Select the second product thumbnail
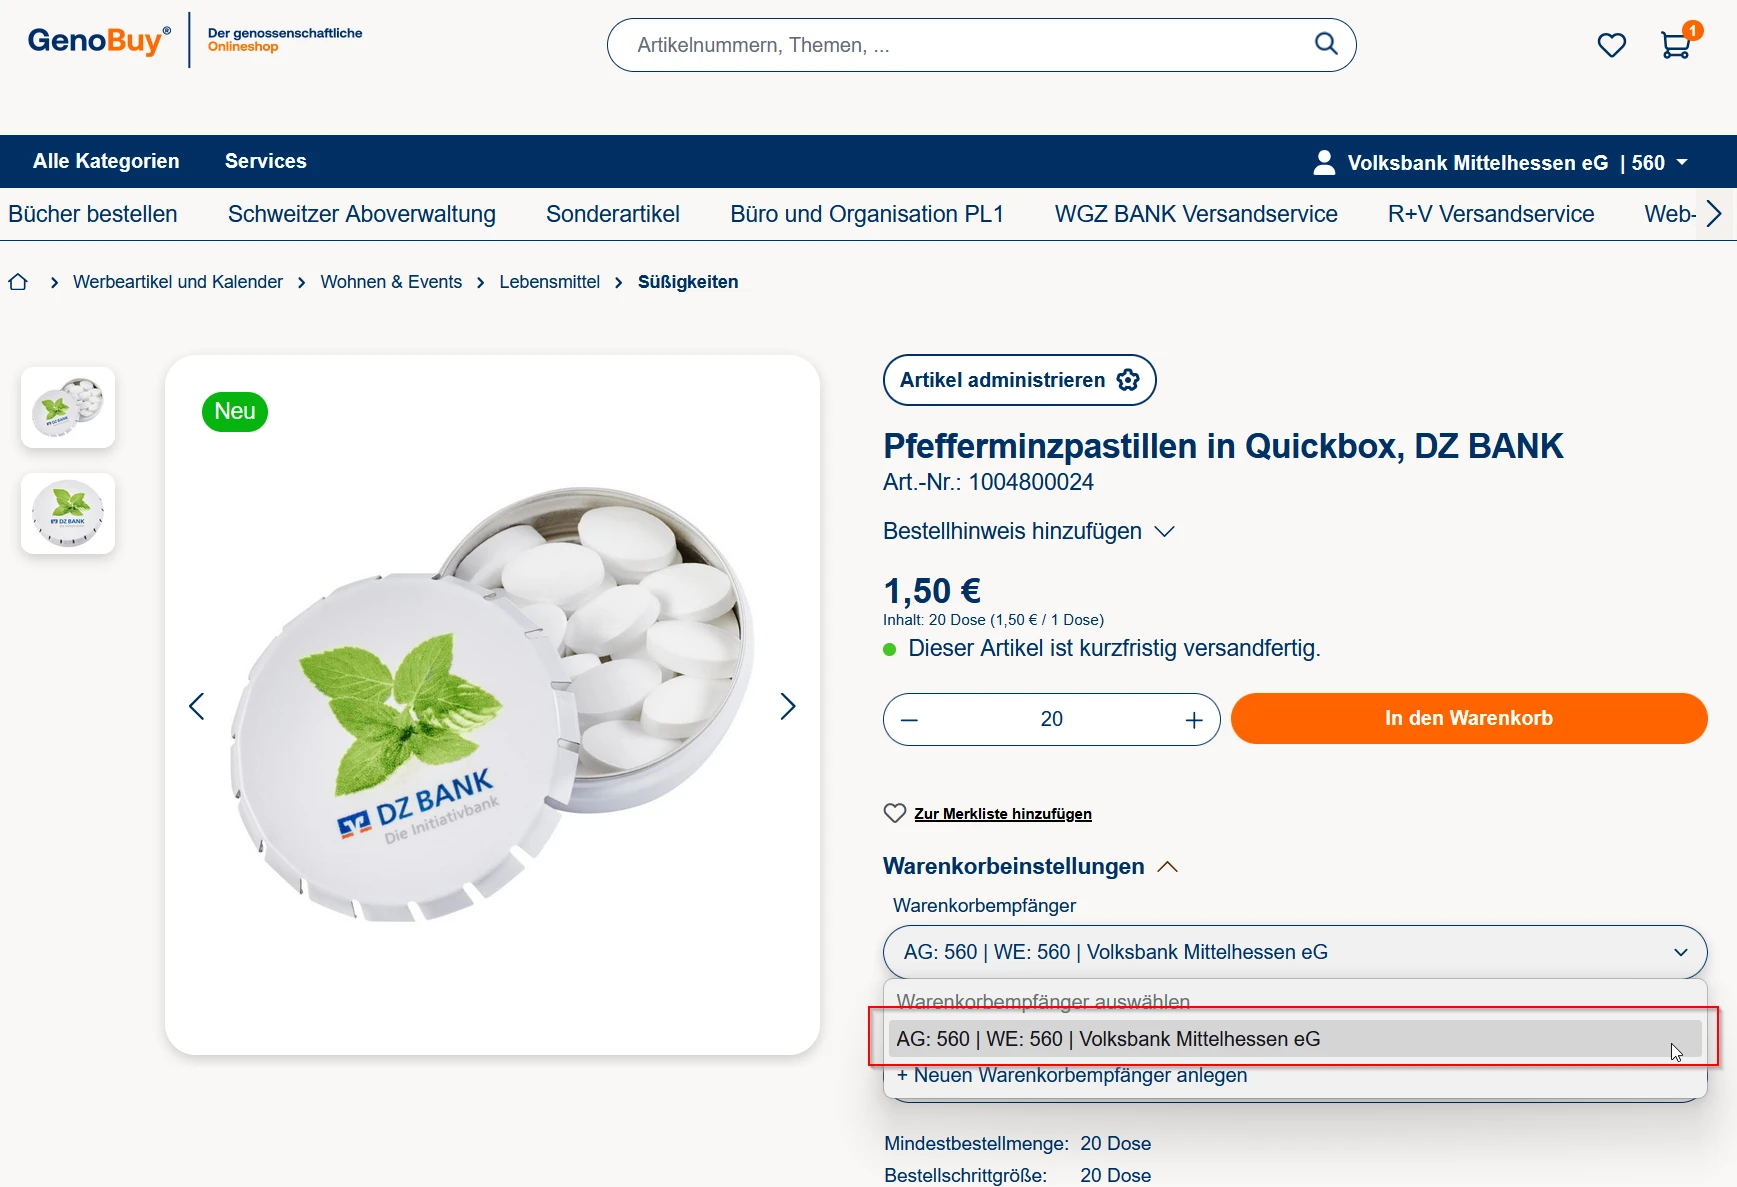 [x=68, y=514]
